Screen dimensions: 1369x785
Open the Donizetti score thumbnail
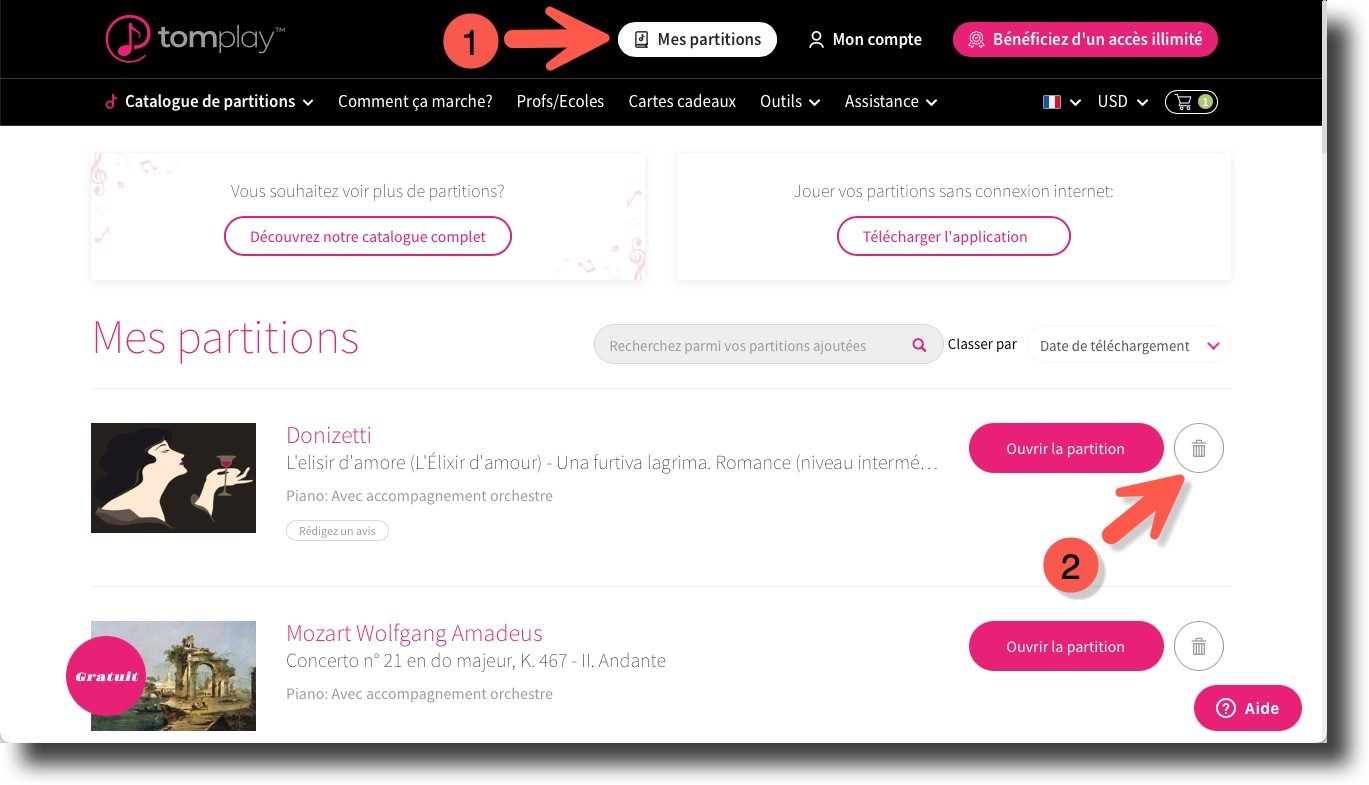tap(173, 478)
